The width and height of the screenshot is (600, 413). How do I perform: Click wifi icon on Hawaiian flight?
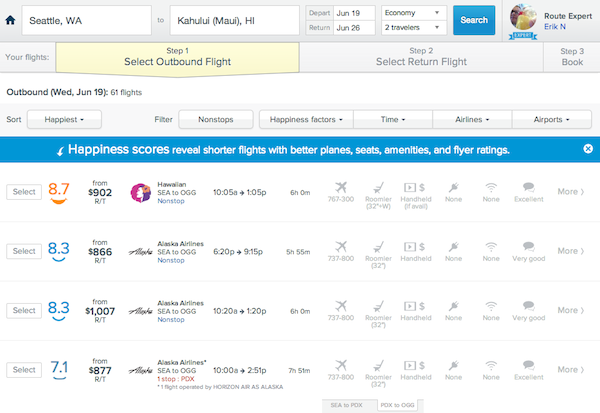[x=491, y=188]
